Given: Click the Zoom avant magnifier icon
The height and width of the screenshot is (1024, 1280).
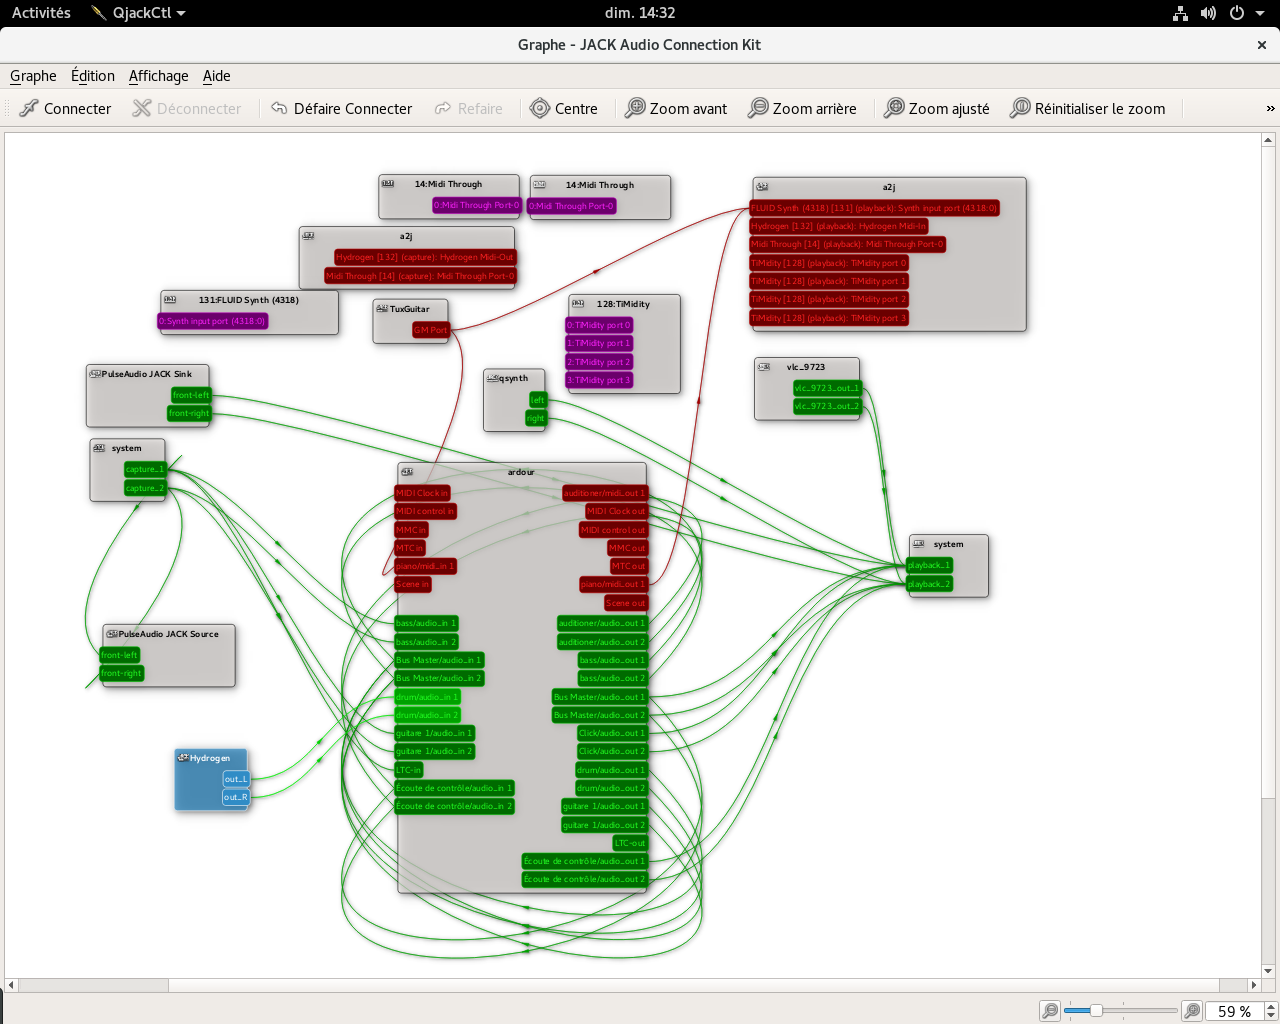Looking at the screenshot, I should click(x=635, y=108).
